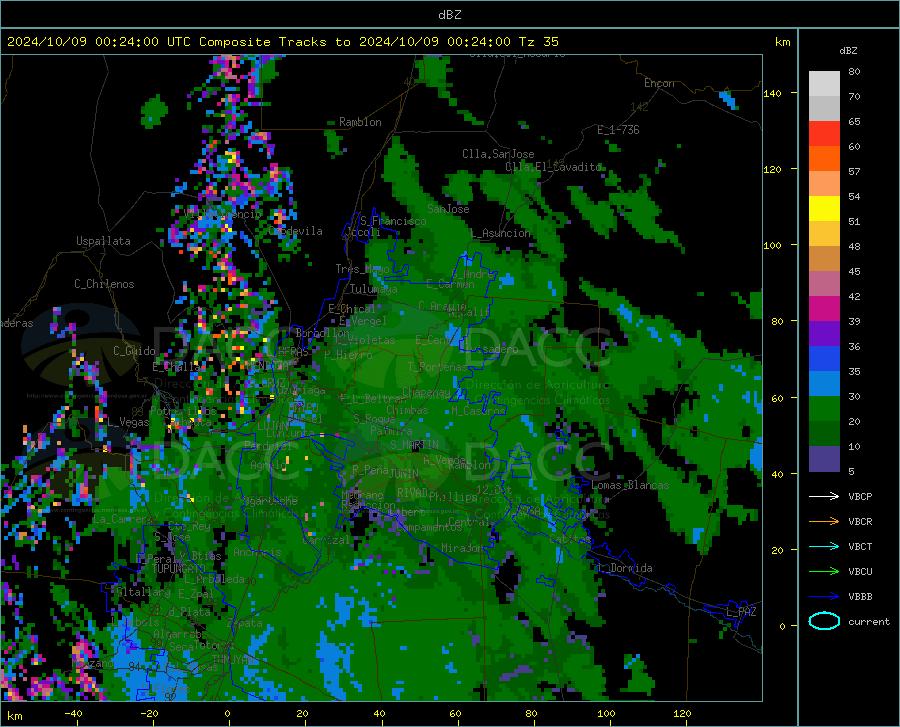Pick the dark green swatch below 20 dBZ
The height and width of the screenshot is (727, 900).
pos(824,434)
